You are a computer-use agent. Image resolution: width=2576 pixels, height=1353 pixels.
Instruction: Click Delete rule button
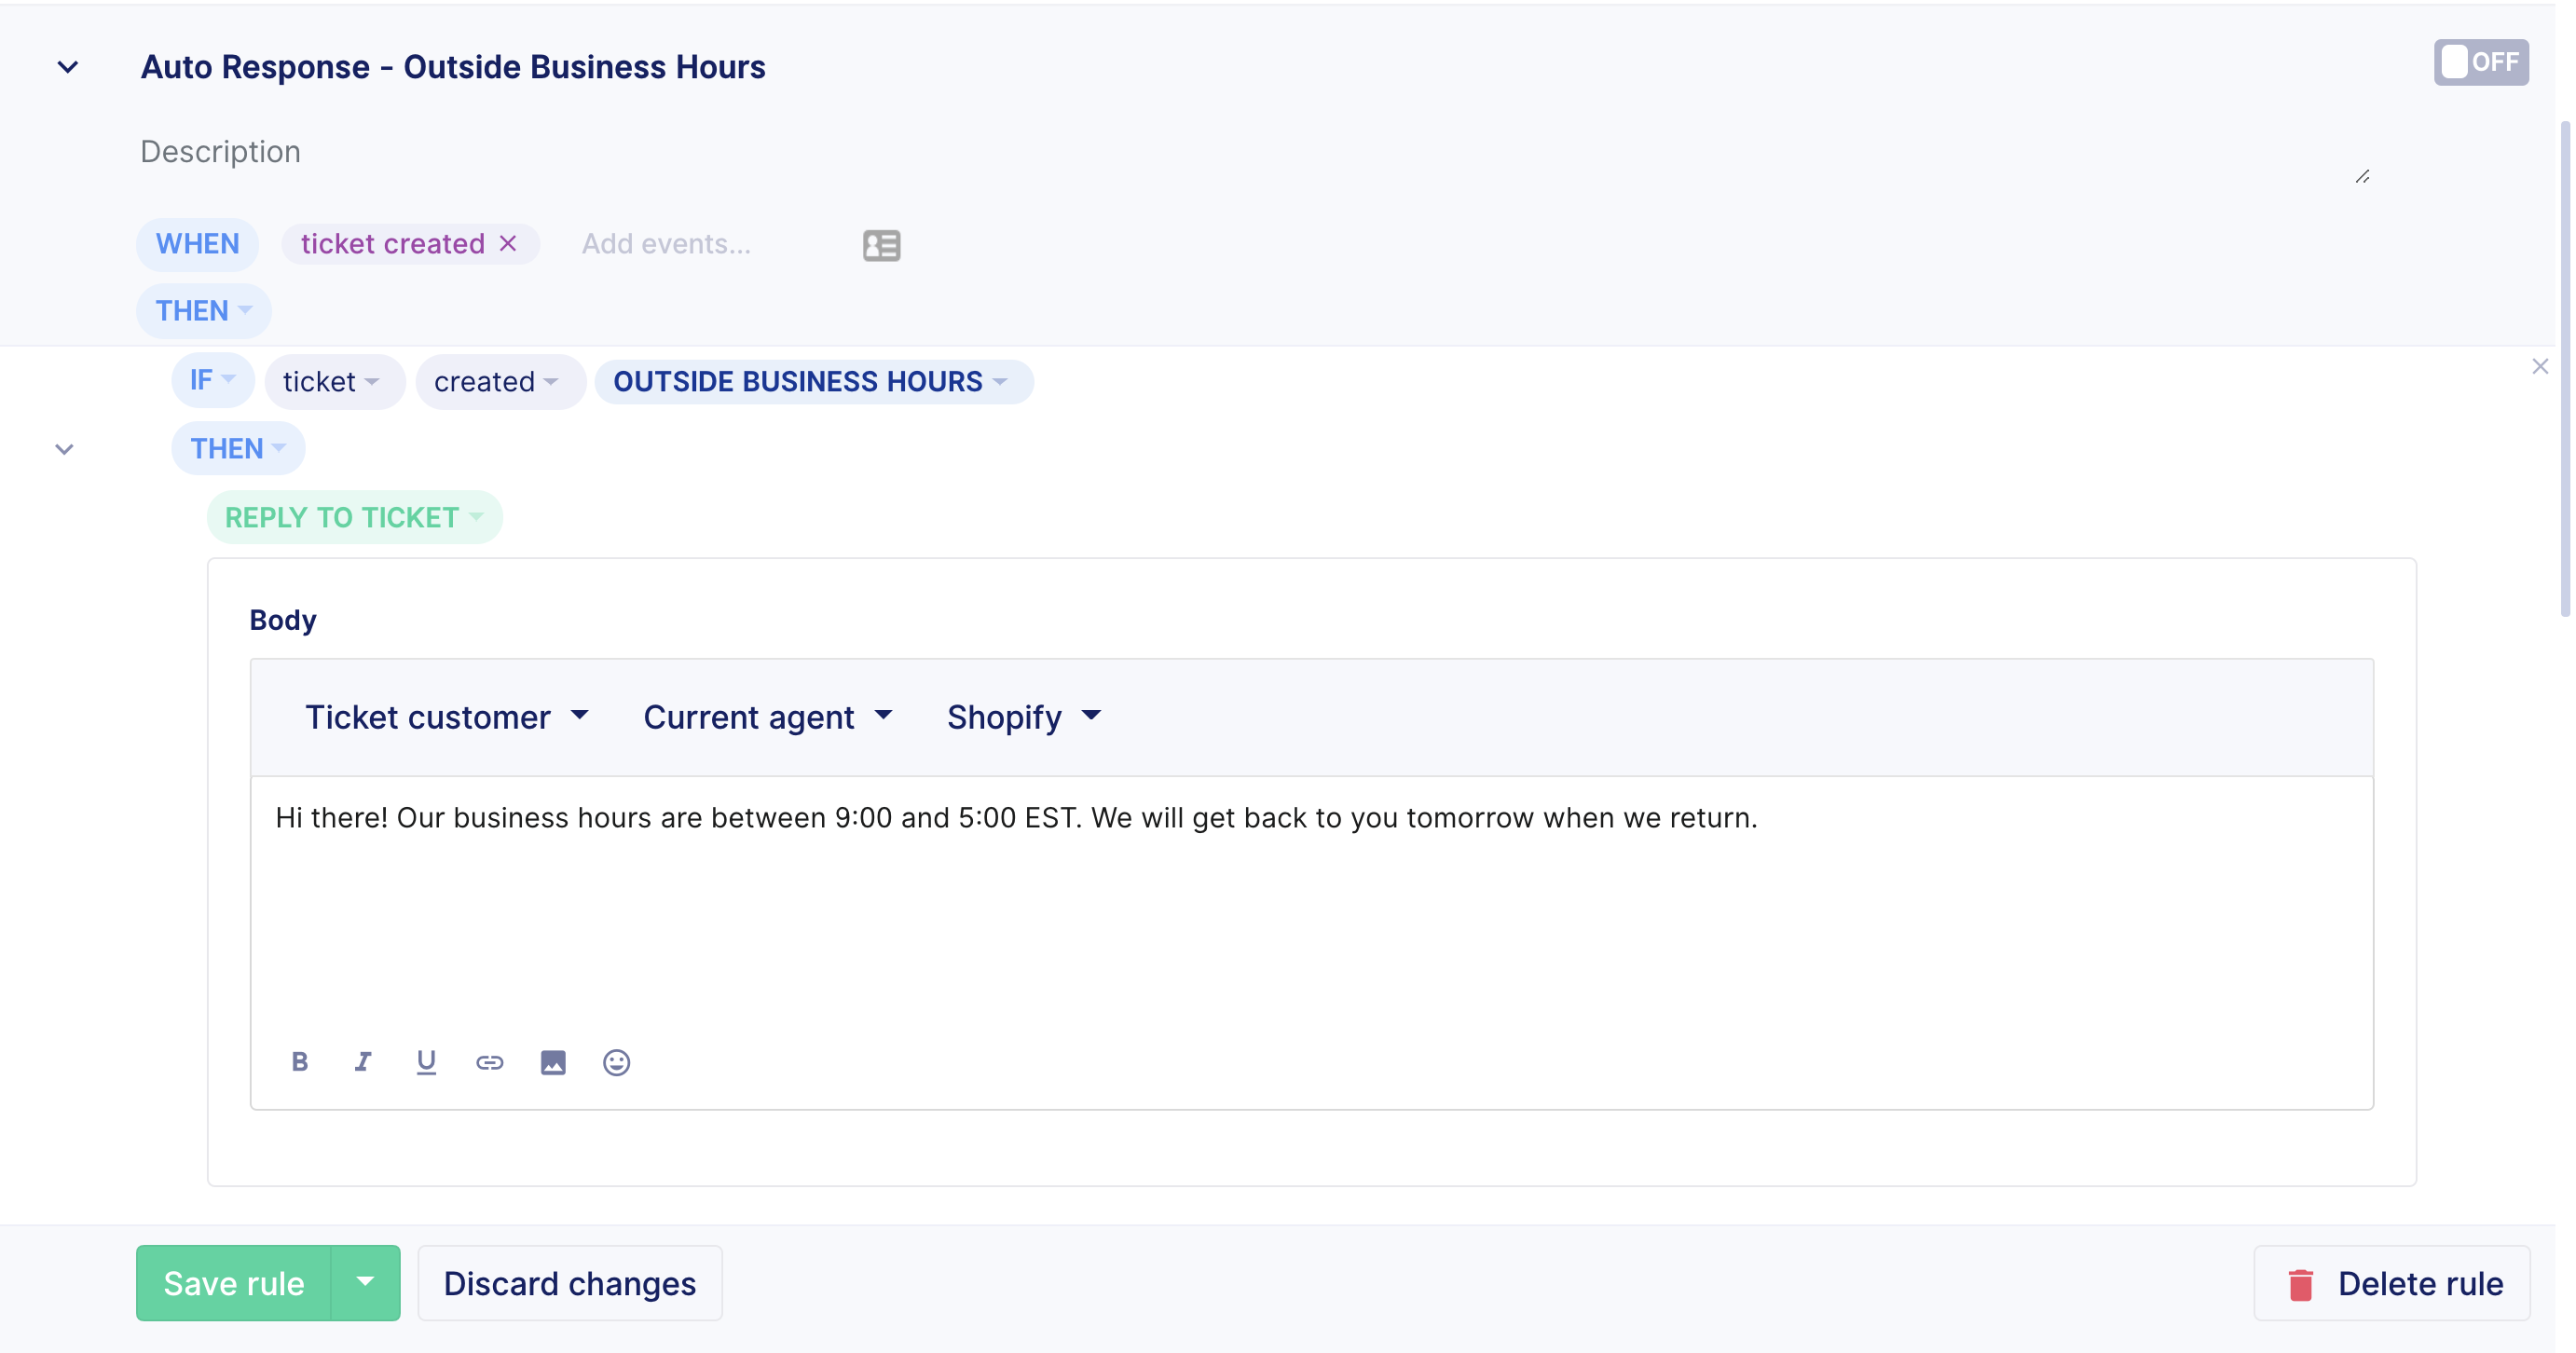(2392, 1283)
